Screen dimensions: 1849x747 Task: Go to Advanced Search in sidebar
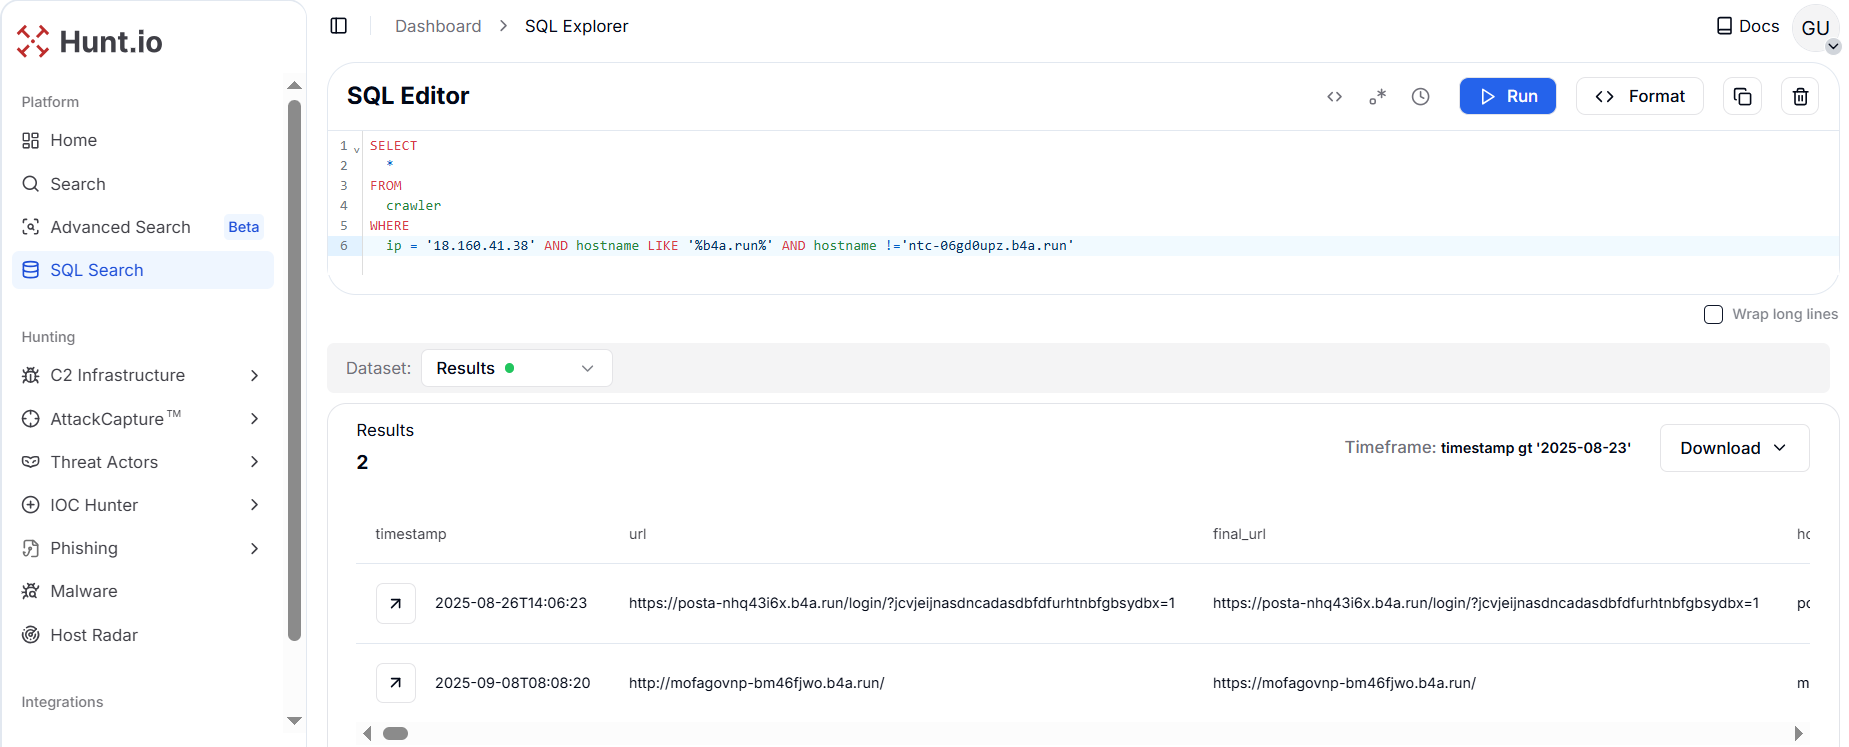[120, 227]
